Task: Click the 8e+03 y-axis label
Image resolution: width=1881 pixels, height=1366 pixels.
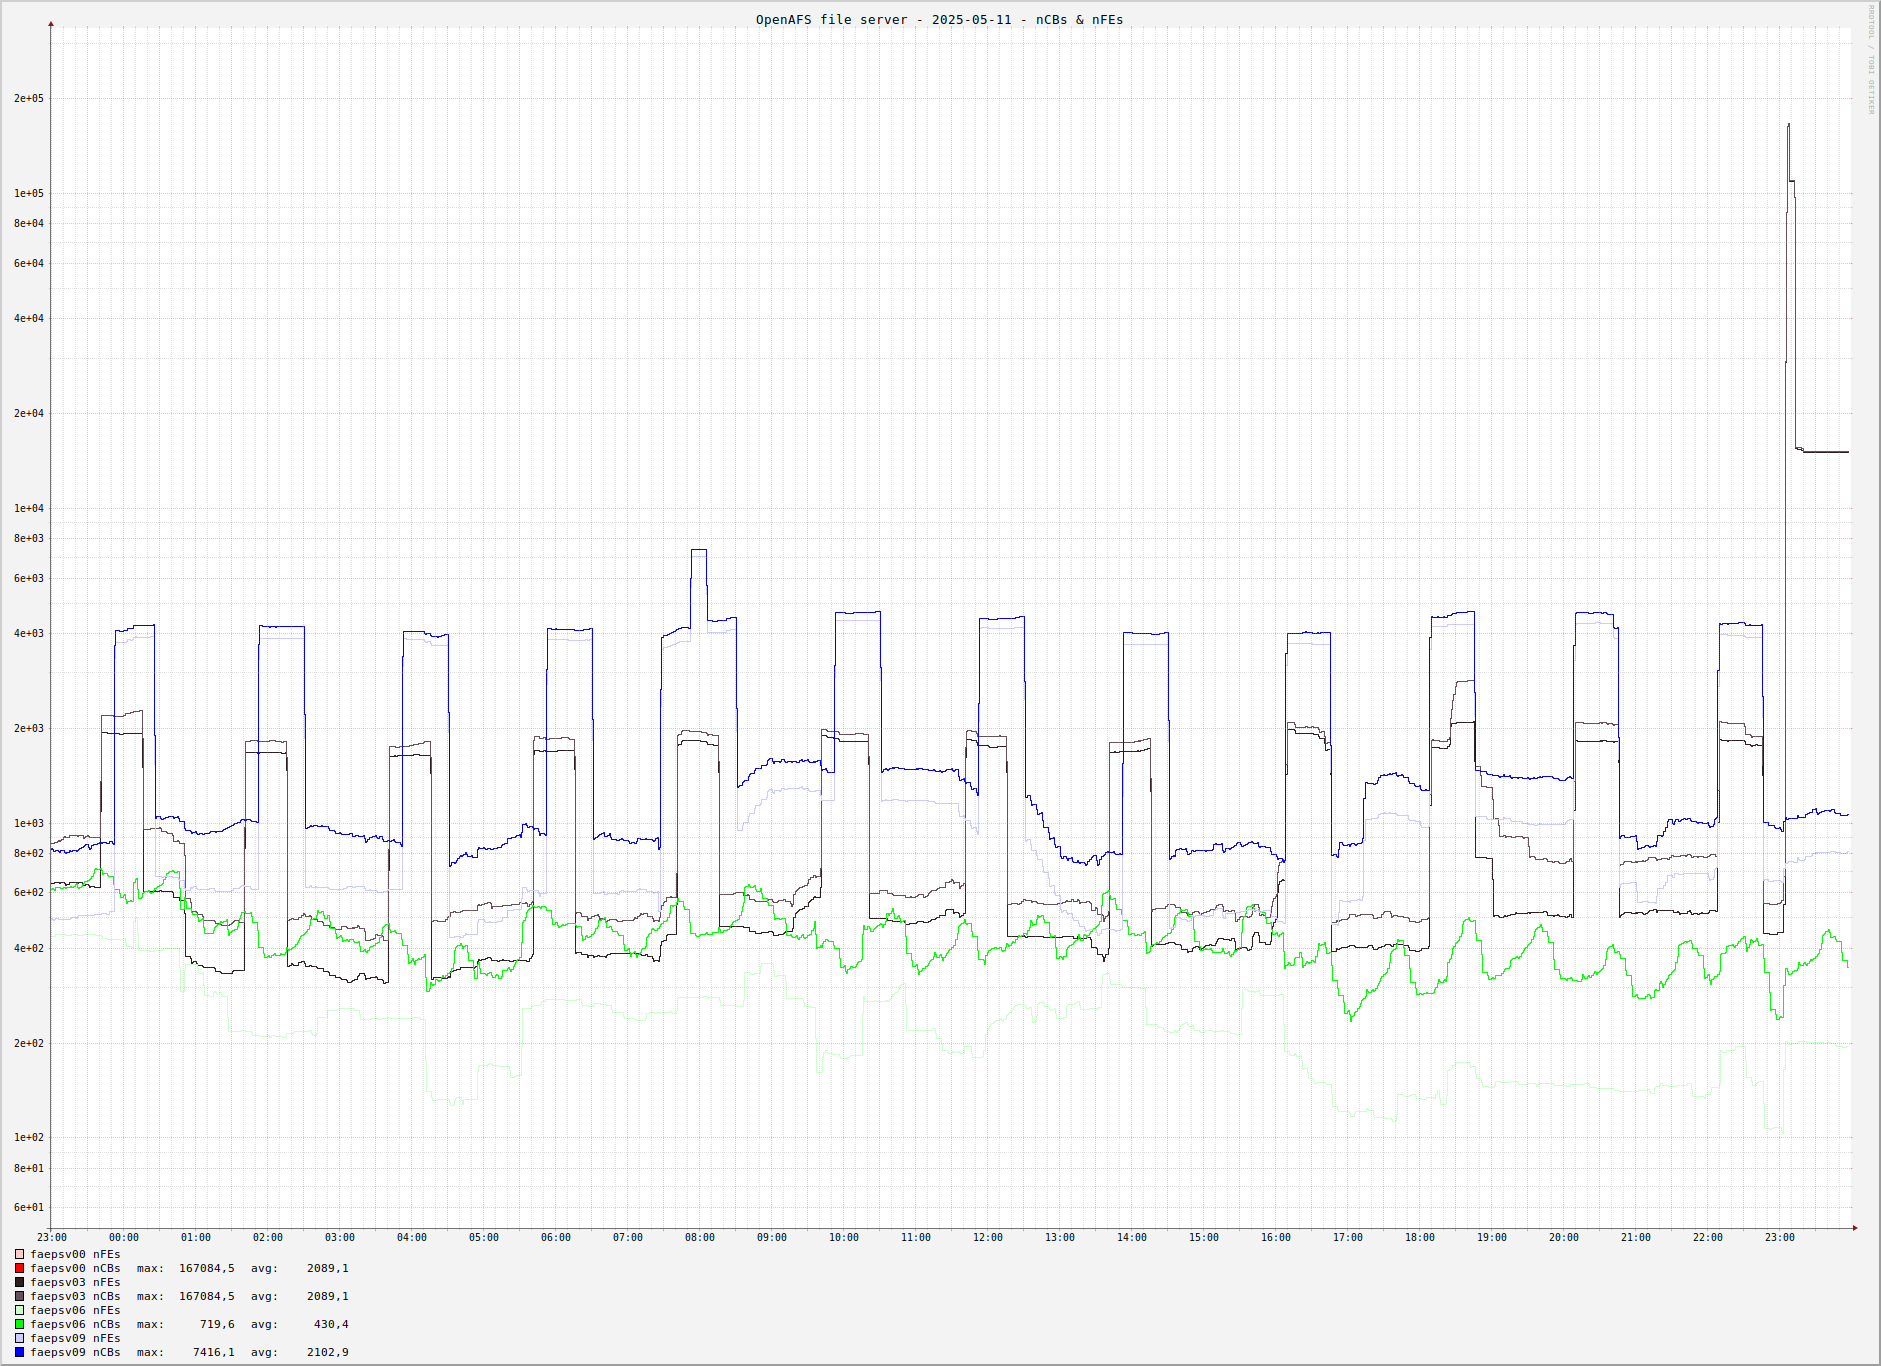Action: pyautogui.click(x=29, y=539)
